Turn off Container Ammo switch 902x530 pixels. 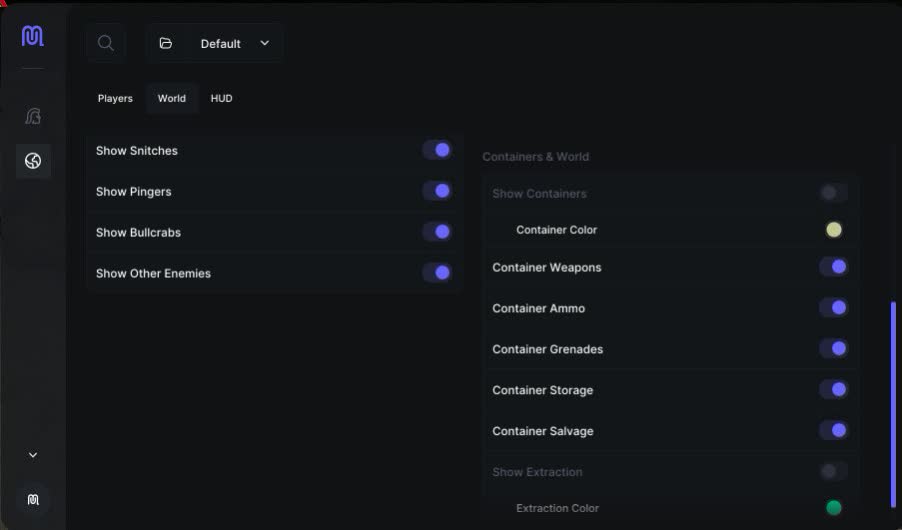(x=834, y=308)
